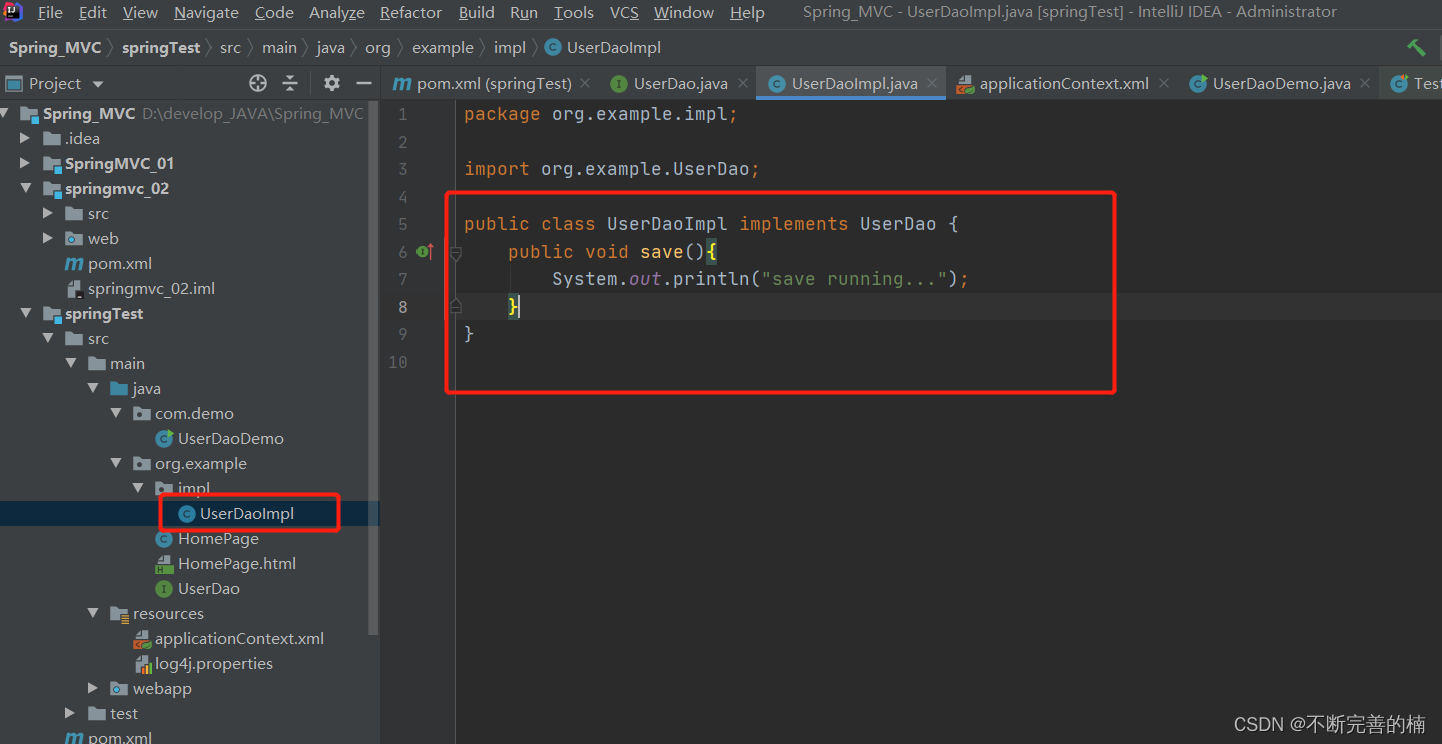Close the pom.xml (springTest) tab

pos(585,83)
